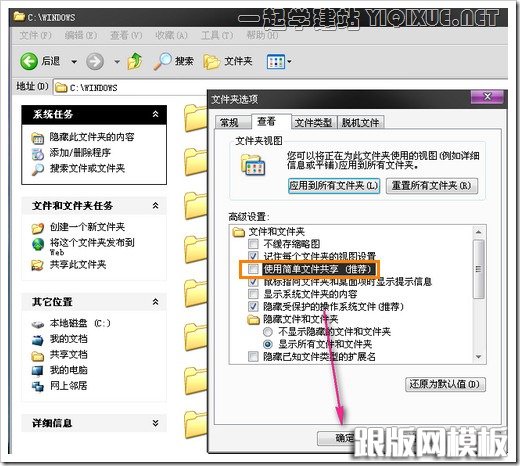The width and height of the screenshot is (520, 466).
Task: Uncheck 隐藏受保护的操作系统文件 checkbox
Action: 253,306
